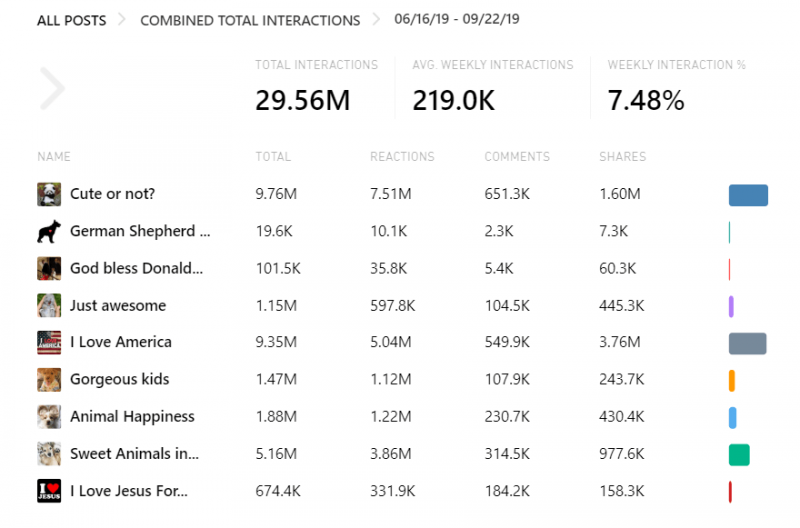Click the Cute or not? page avatar
800x528 pixels.
49,194
